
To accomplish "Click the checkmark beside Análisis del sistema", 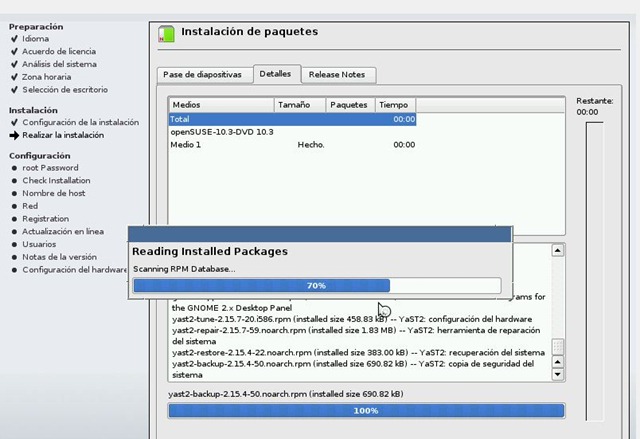I will coord(14,64).
